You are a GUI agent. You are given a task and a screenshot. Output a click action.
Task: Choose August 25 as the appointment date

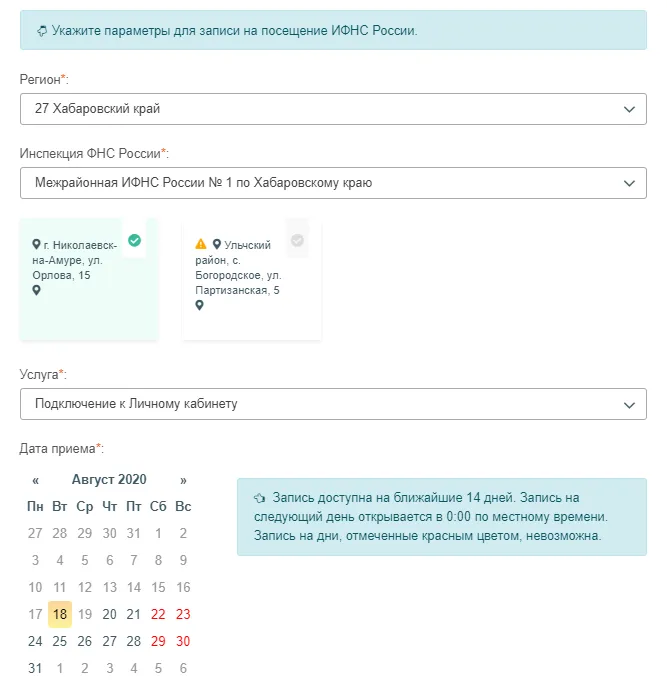60,641
